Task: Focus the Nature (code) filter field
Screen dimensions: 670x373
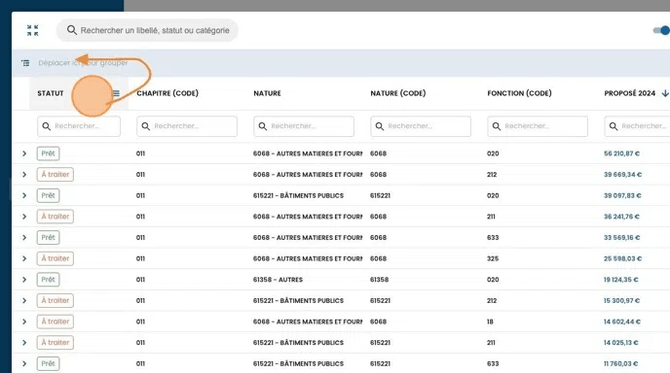Action: tap(420, 126)
